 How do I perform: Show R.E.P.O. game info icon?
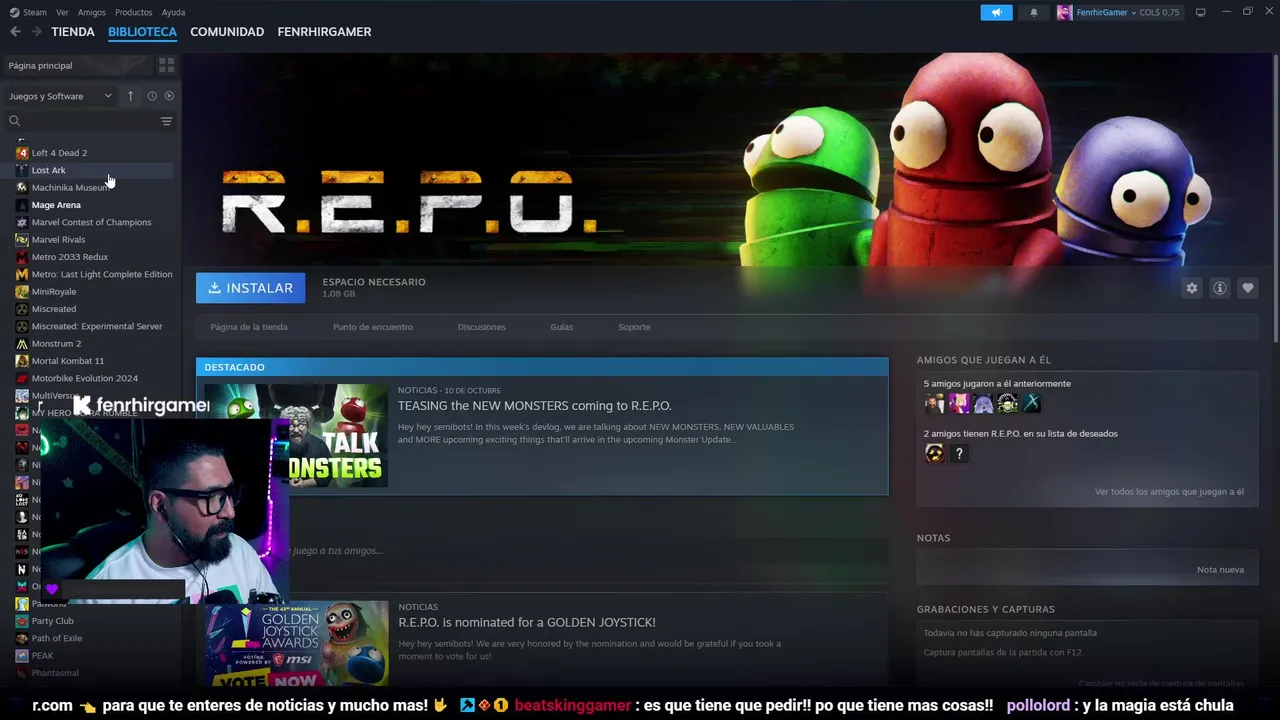click(x=1219, y=288)
